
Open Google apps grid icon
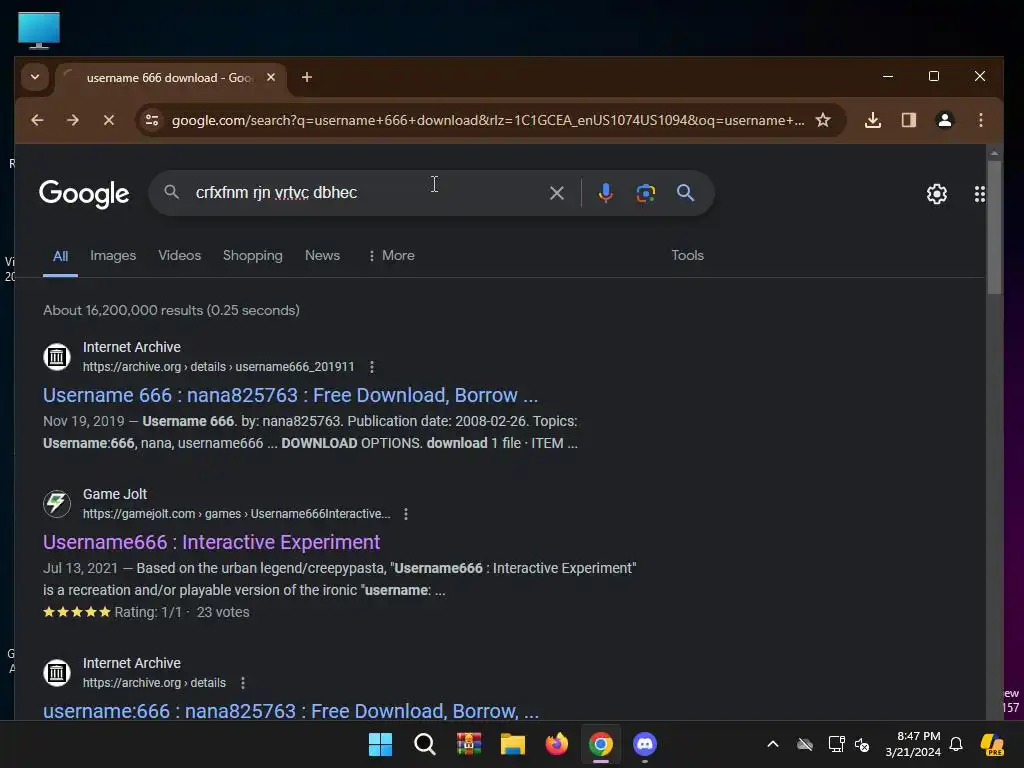click(x=979, y=194)
